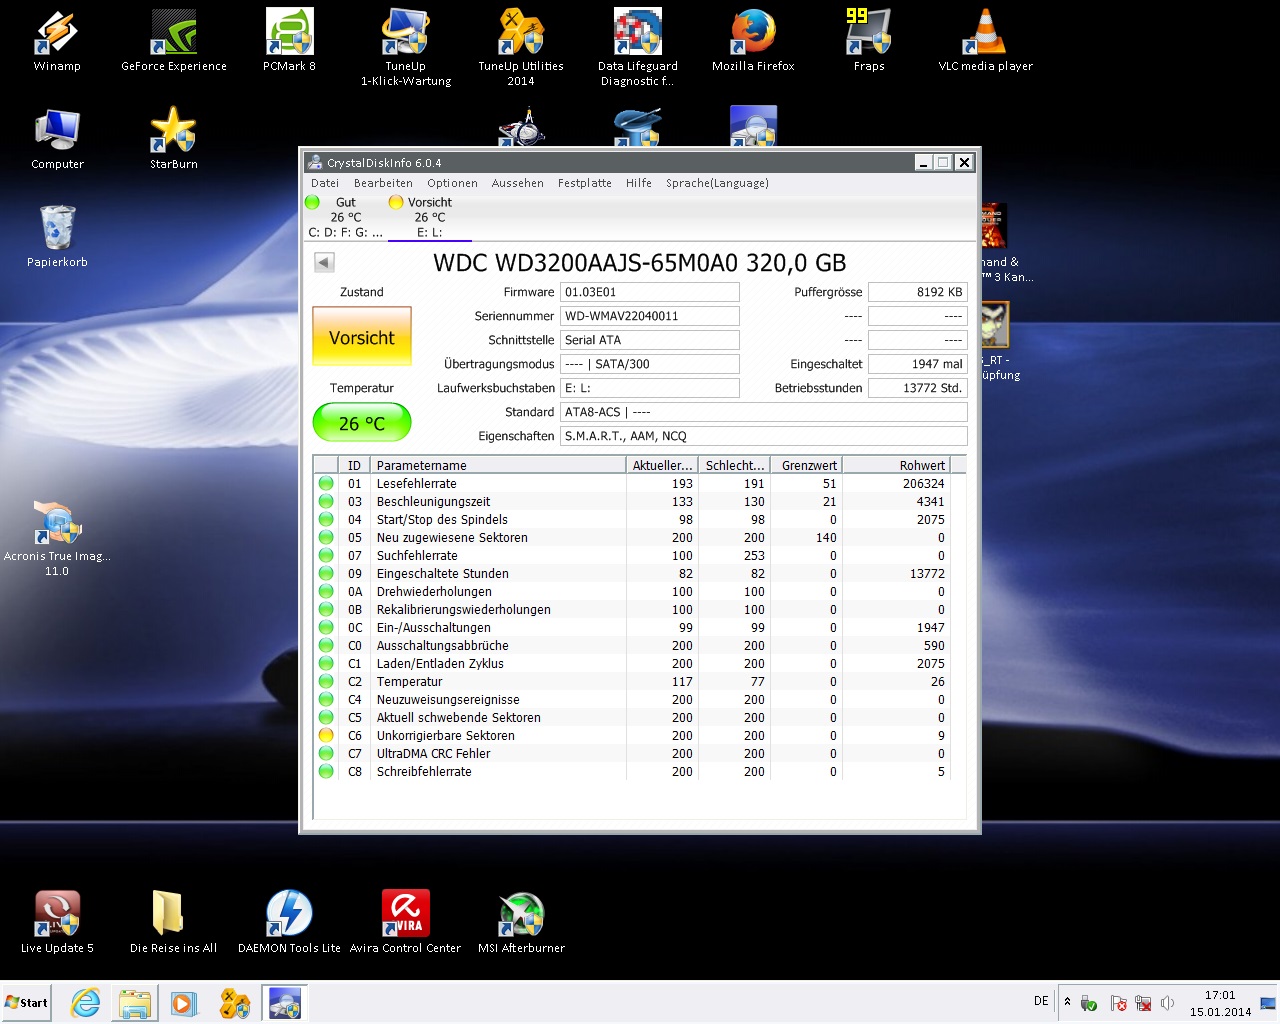
Task: Open Computer desktop icon
Action: (x=57, y=138)
